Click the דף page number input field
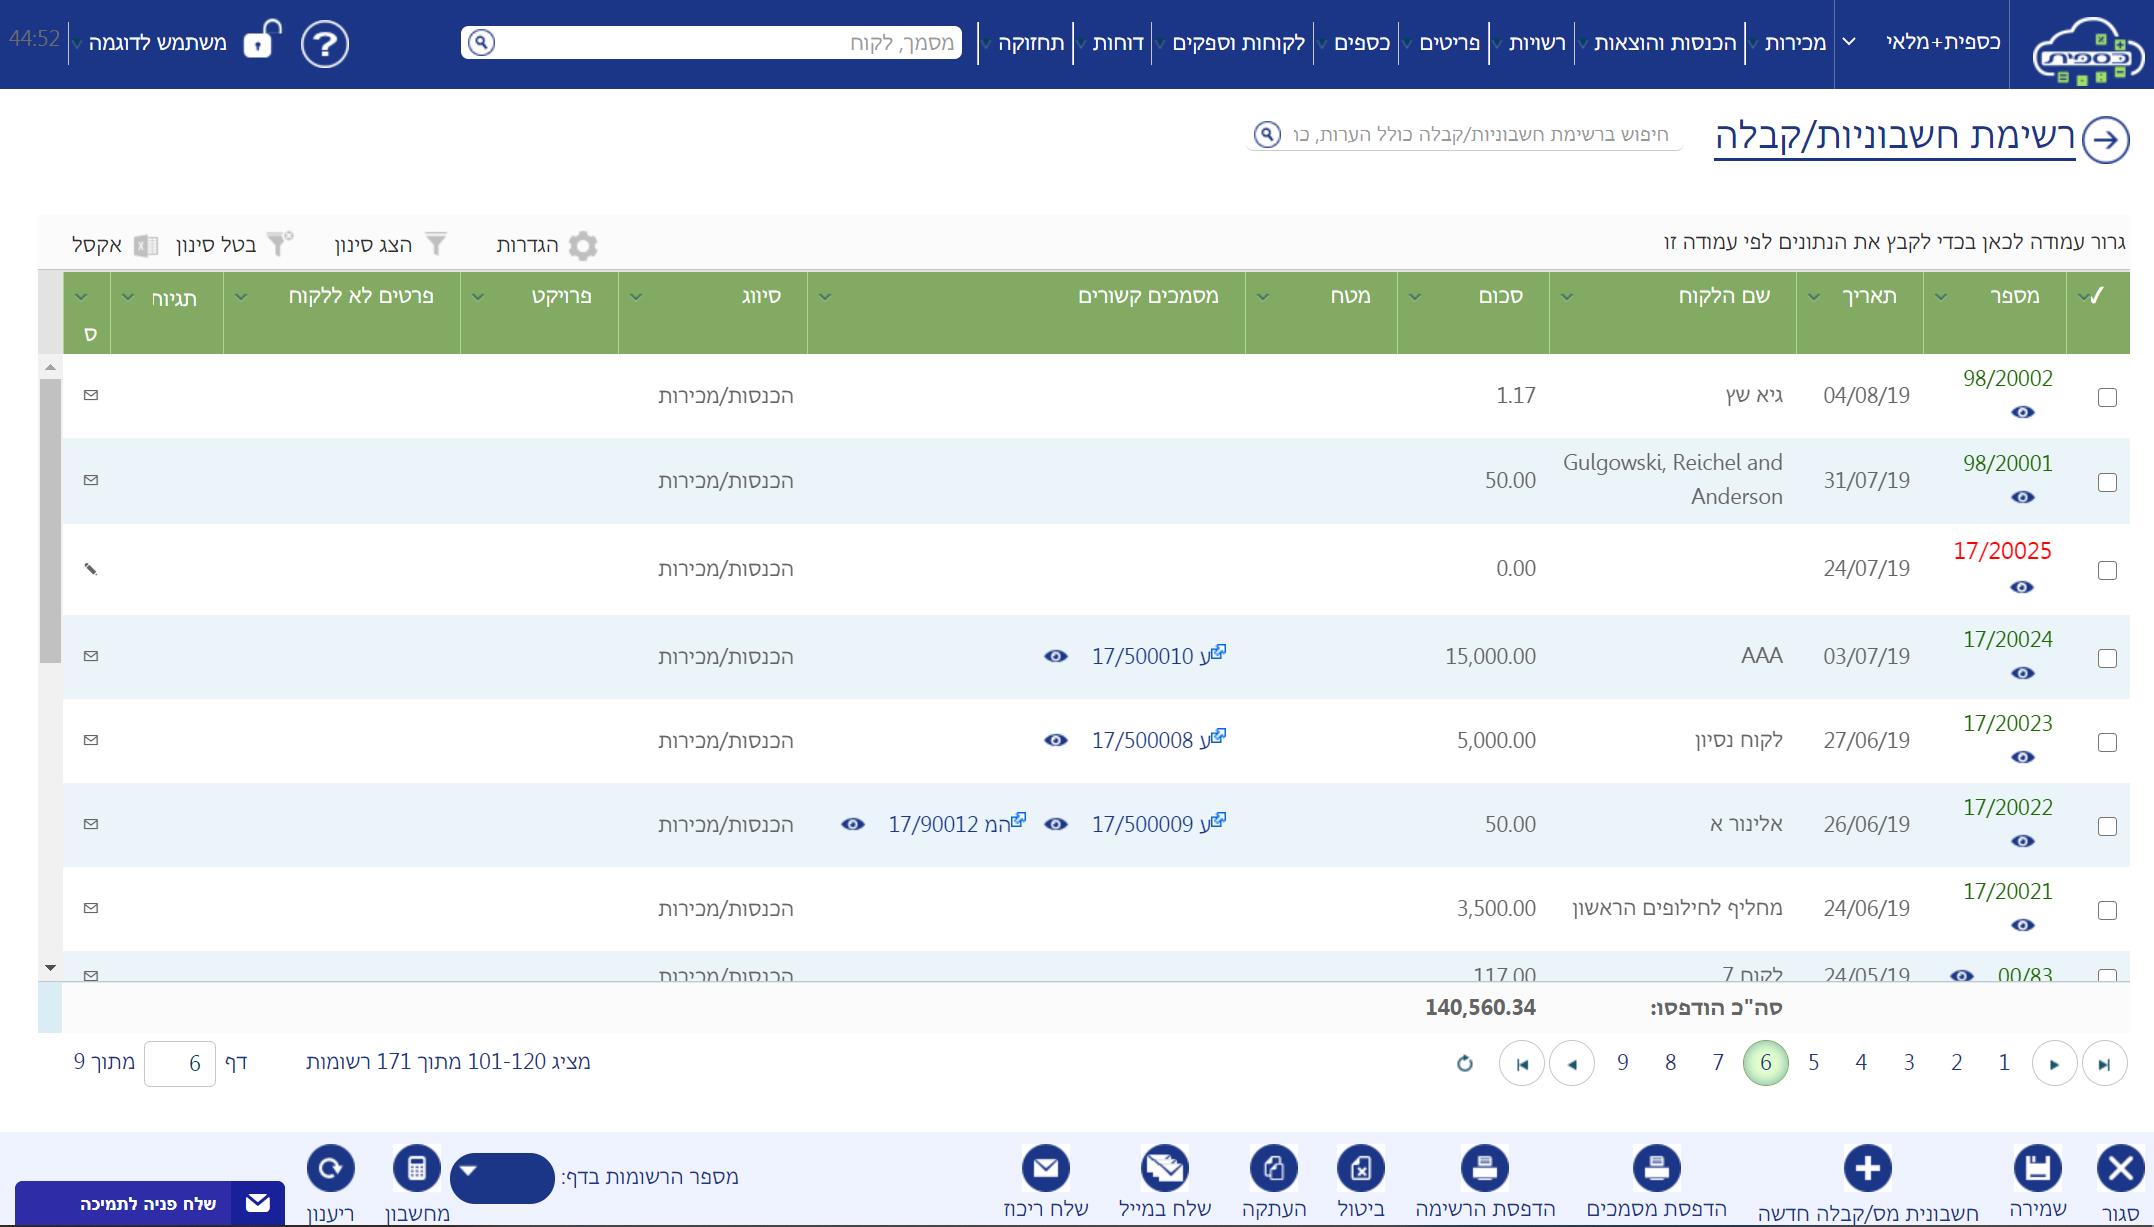The height and width of the screenshot is (1227, 2154). [x=180, y=1063]
